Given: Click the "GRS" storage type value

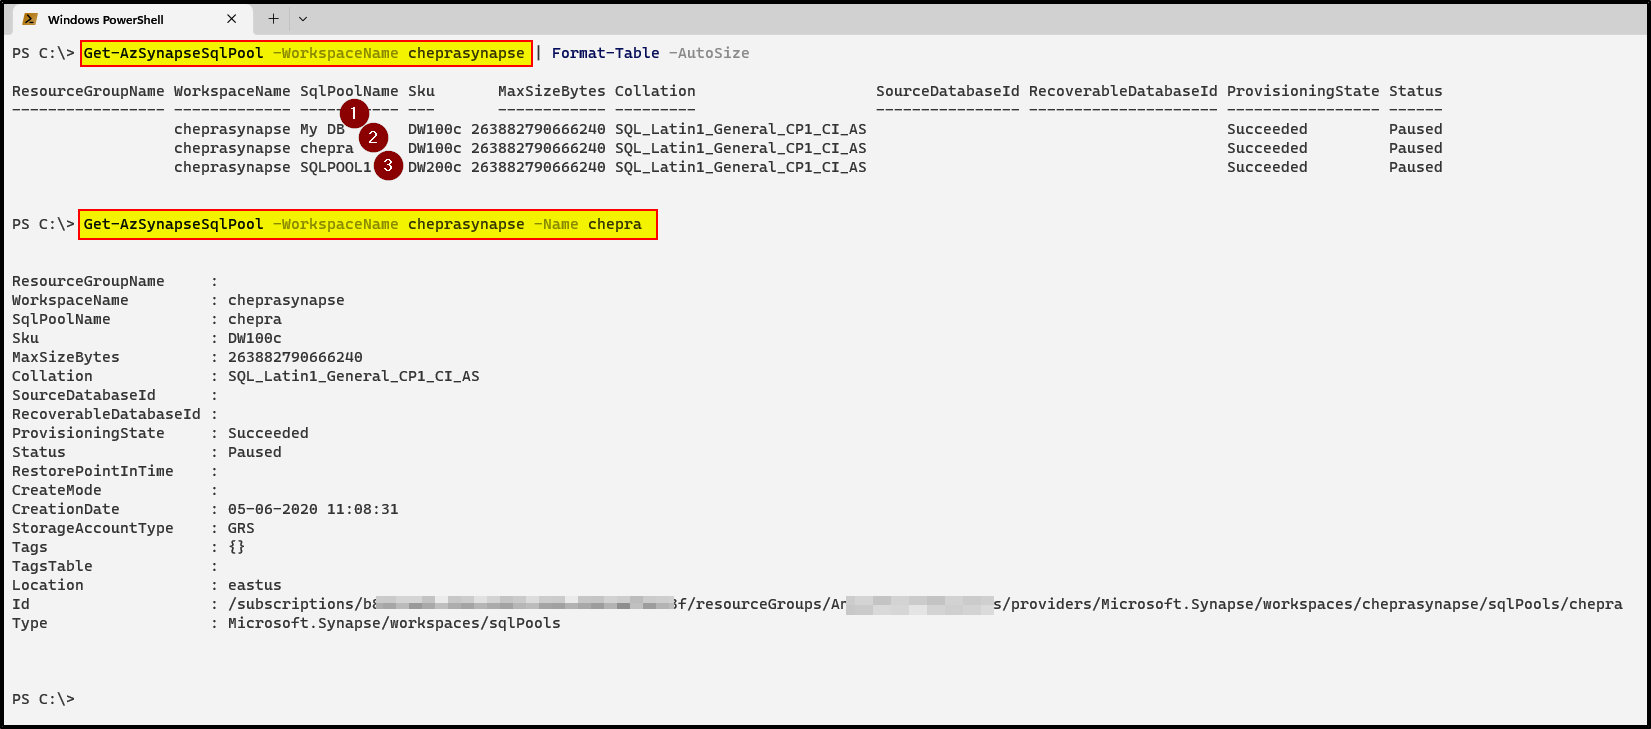Looking at the screenshot, I should click(241, 528).
